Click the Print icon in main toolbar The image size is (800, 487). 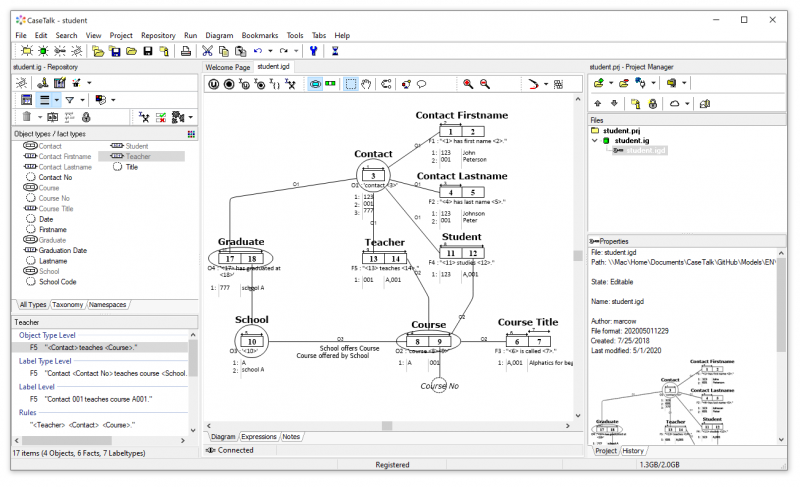(x=186, y=51)
